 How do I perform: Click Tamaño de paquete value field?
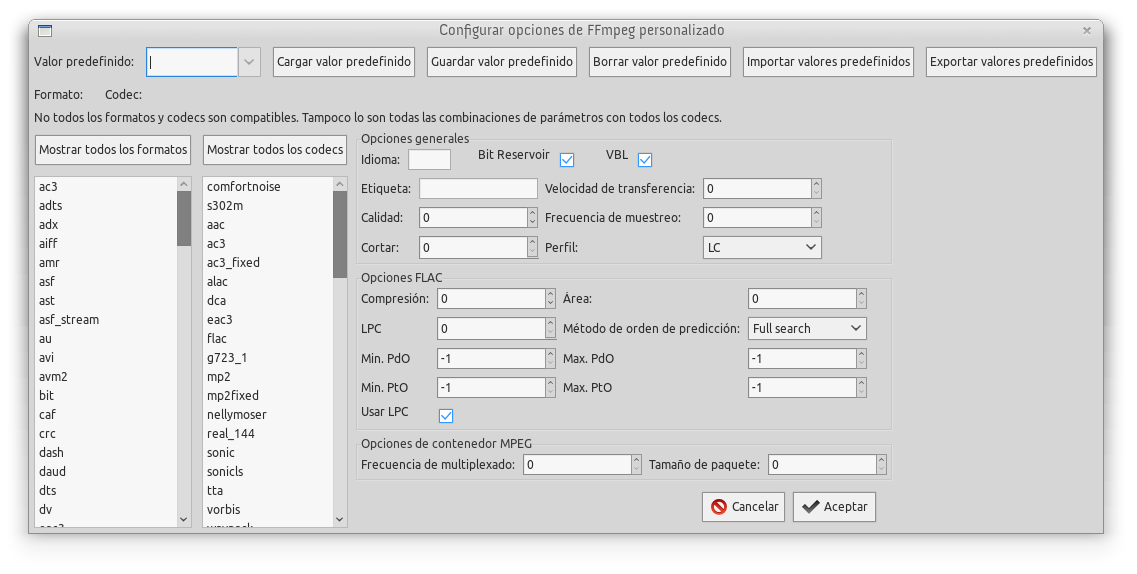tap(822, 465)
